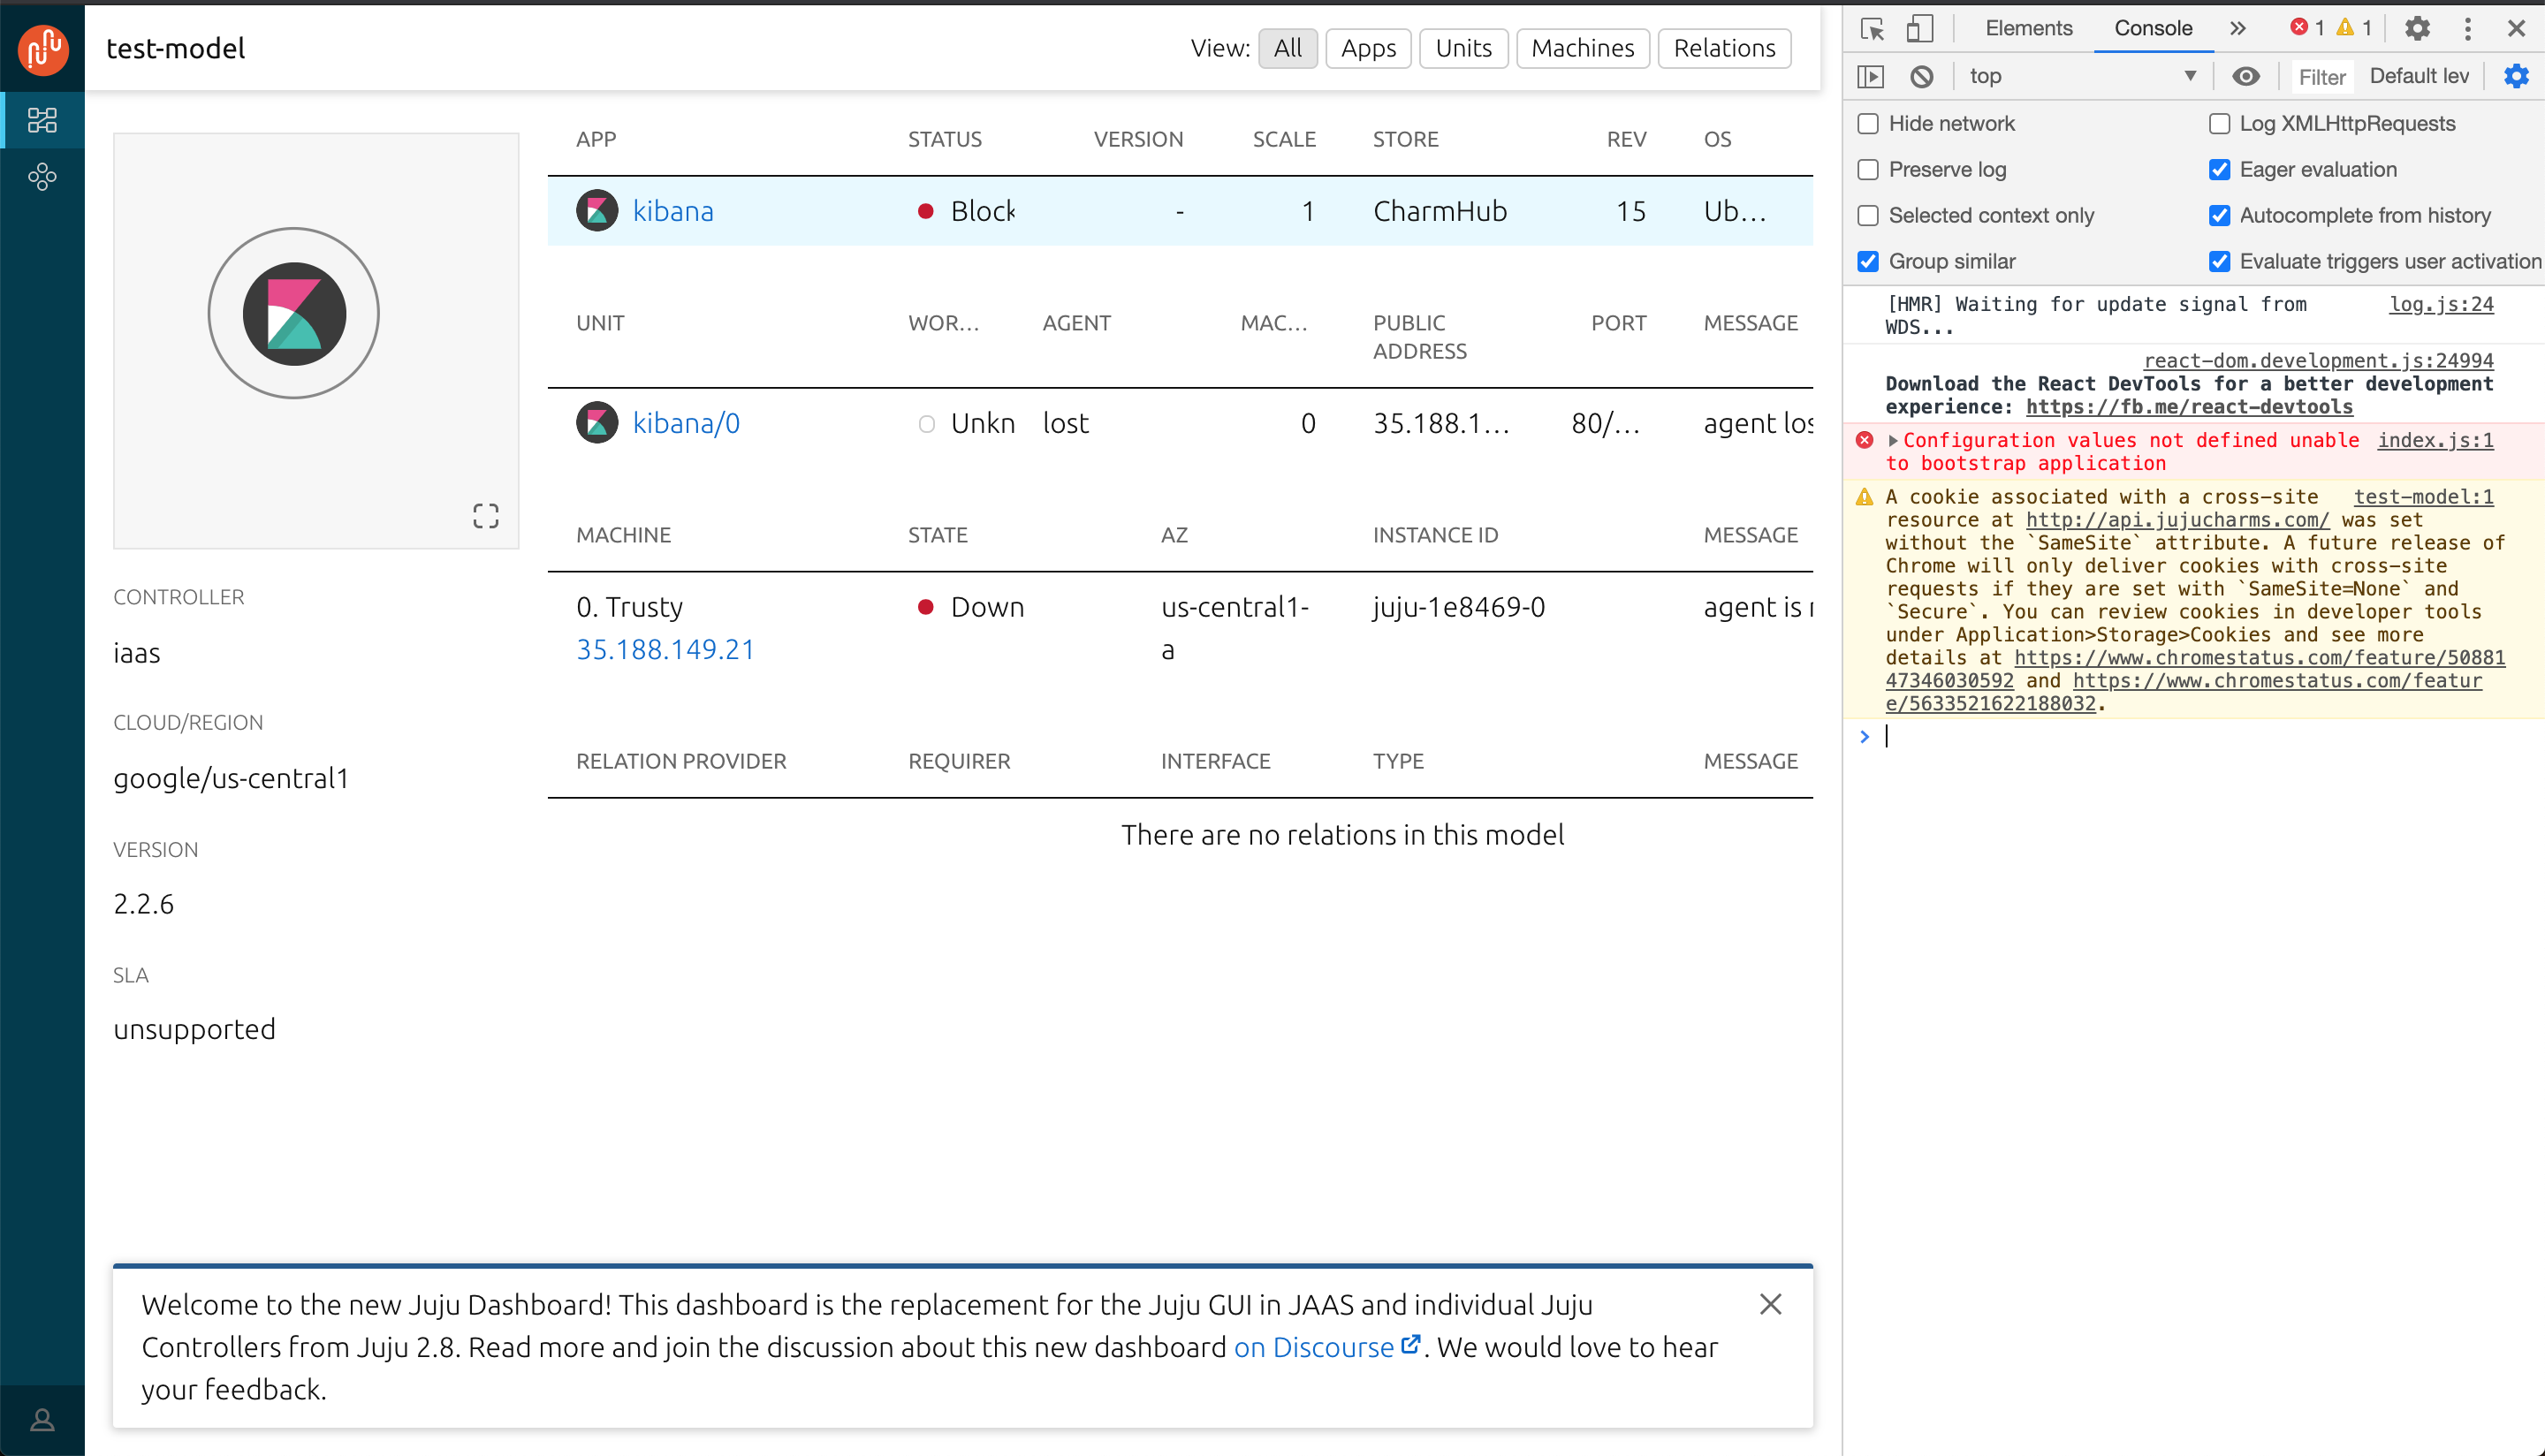The width and height of the screenshot is (2545, 1456).
Task: Open the test-model:1 source link
Action: point(2423,497)
